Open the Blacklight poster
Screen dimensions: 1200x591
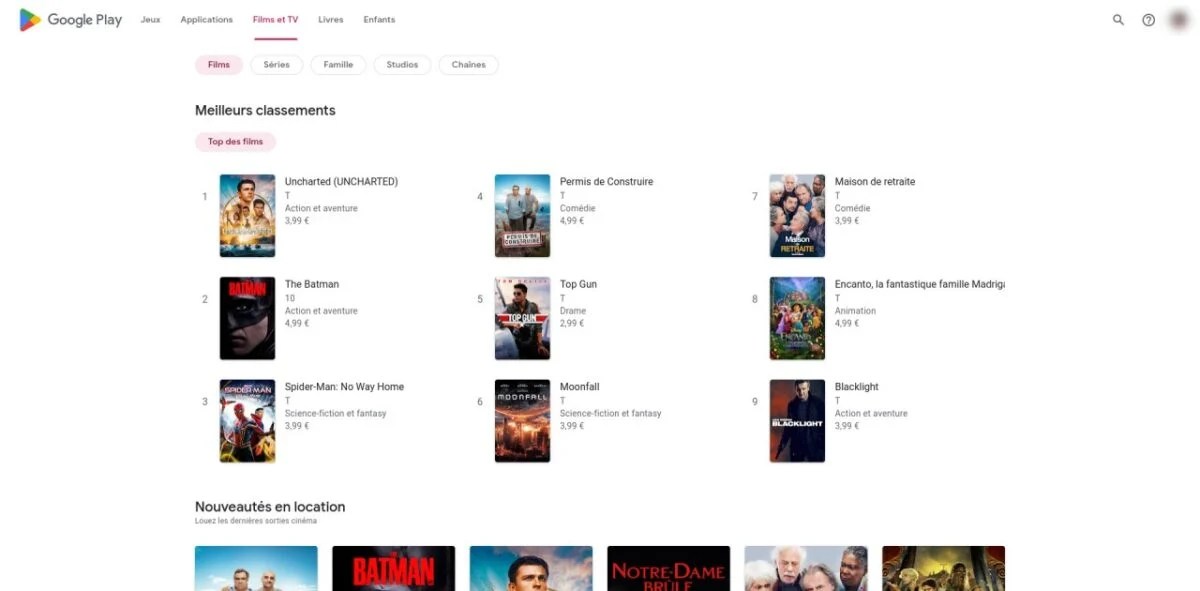[x=797, y=421]
